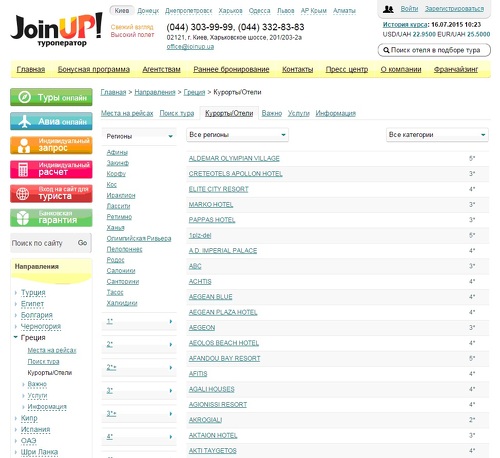Open the tourist site login globe button
500x458 pixels.
click(51, 193)
